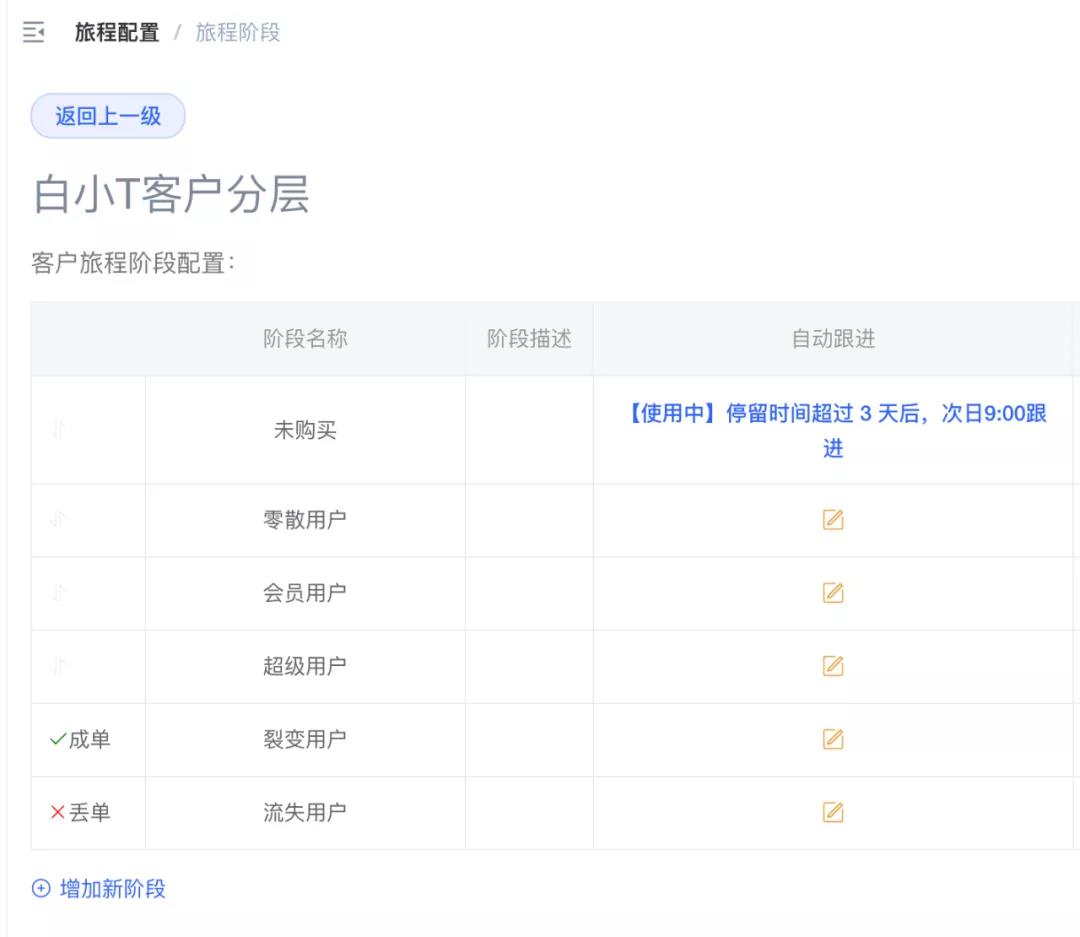This screenshot has width=1080, height=937.
Task: Collapse the sidebar with the menu fold icon
Action: pyautogui.click(x=34, y=33)
